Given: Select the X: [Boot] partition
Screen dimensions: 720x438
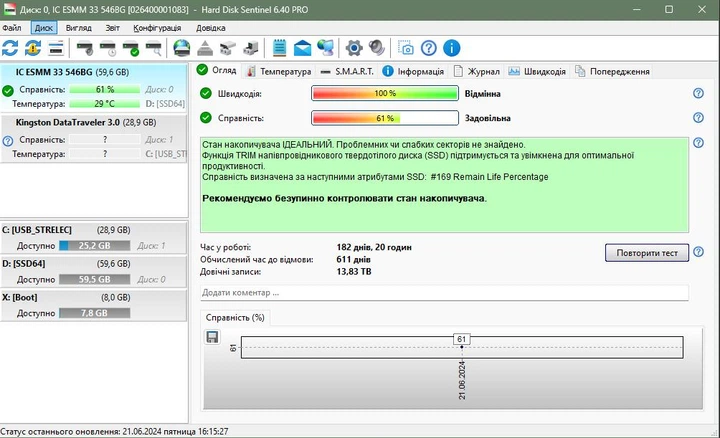Looking at the screenshot, I should 94,305.
